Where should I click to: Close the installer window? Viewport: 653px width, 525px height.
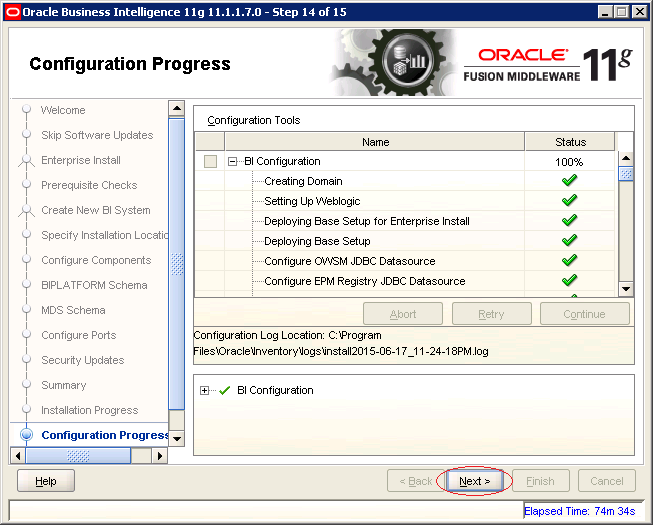(639, 12)
